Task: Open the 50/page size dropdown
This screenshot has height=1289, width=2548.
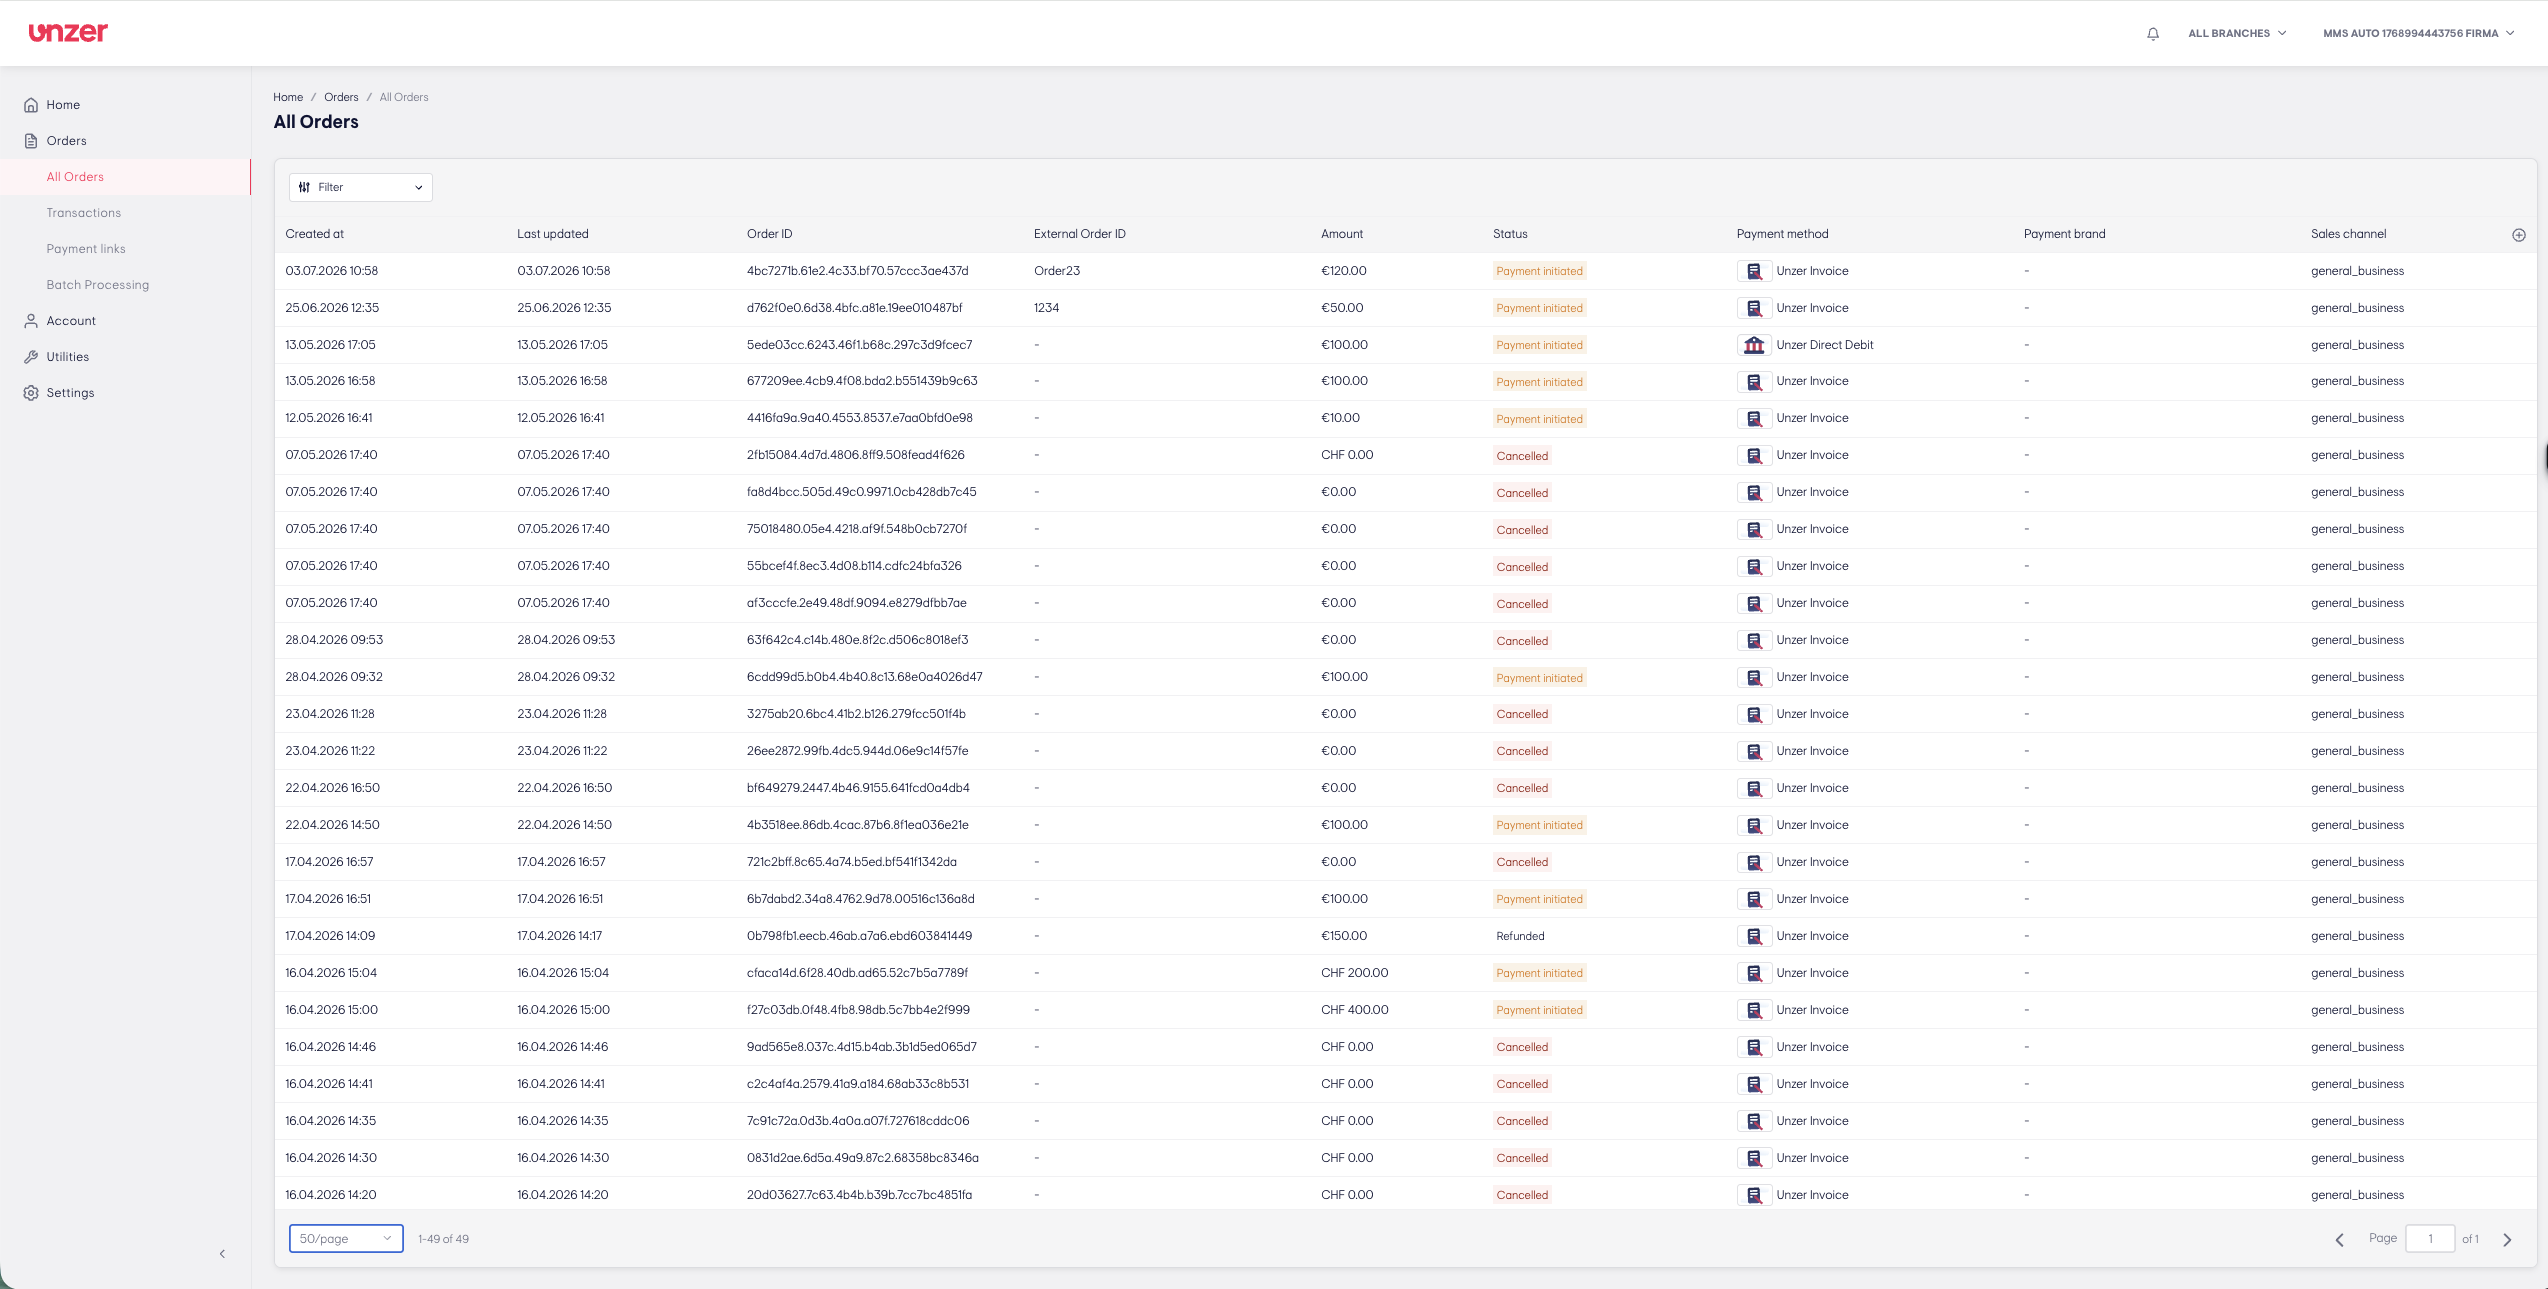Action: point(346,1238)
